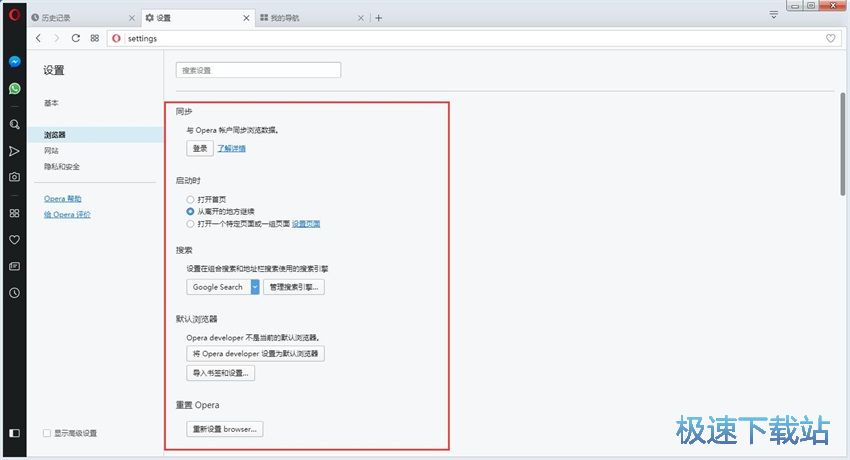Switch to the 我的导航 tab

click(312, 18)
